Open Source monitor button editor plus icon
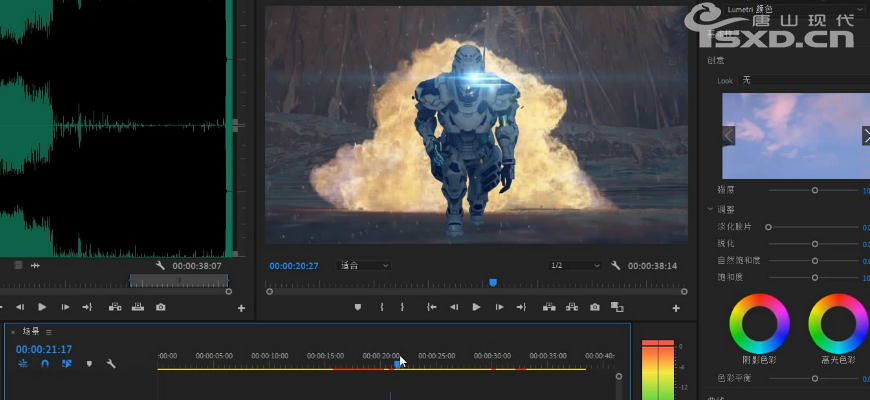The width and height of the screenshot is (870, 400). tap(241, 308)
